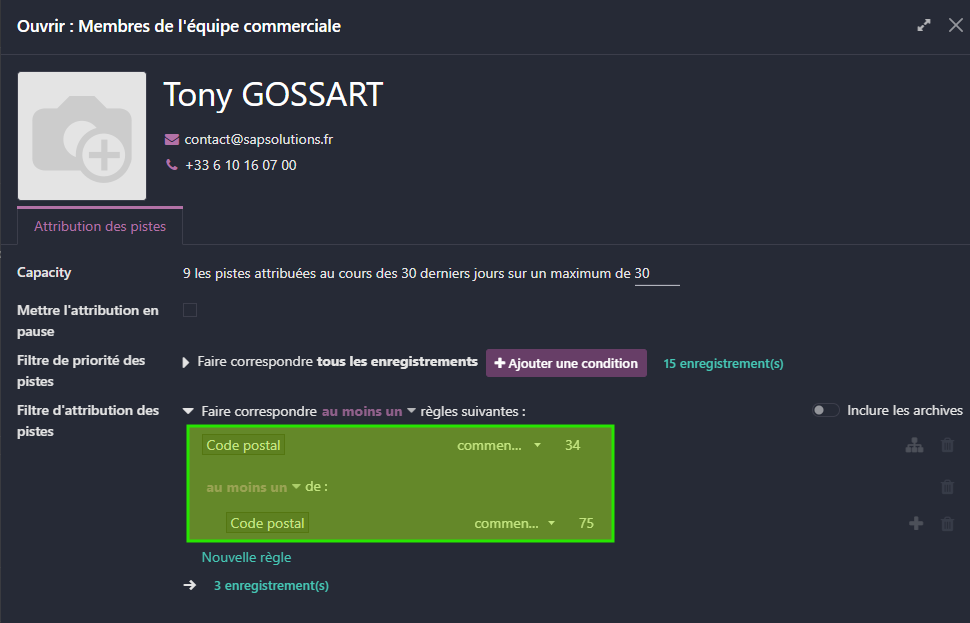Toggle Inclure les archives switch
Viewport: 970px width, 623px height.
tap(825, 410)
